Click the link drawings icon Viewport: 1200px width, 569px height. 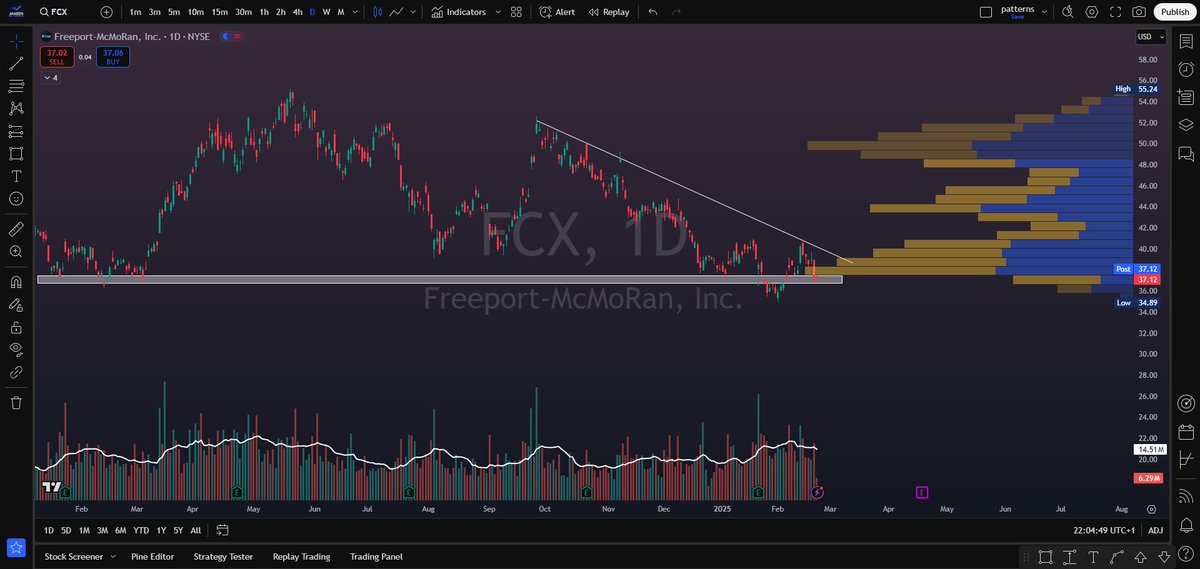click(x=16, y=372)
